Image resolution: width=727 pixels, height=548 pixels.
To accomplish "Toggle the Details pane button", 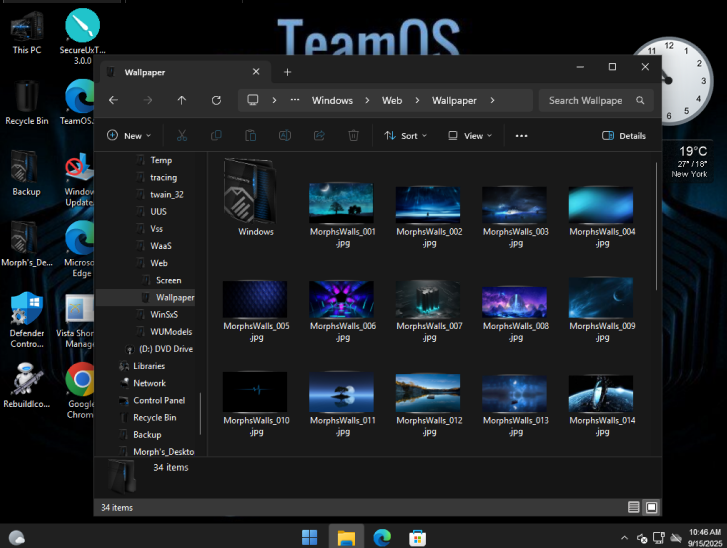I will (x=624, y=136).
